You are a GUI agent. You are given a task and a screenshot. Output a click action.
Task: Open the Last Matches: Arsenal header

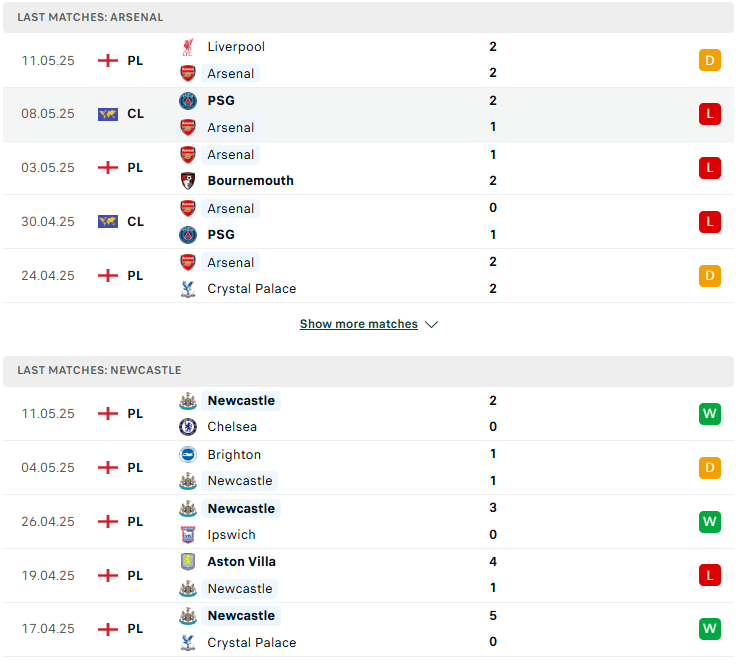pyautogui.click(x=368, y=18)
